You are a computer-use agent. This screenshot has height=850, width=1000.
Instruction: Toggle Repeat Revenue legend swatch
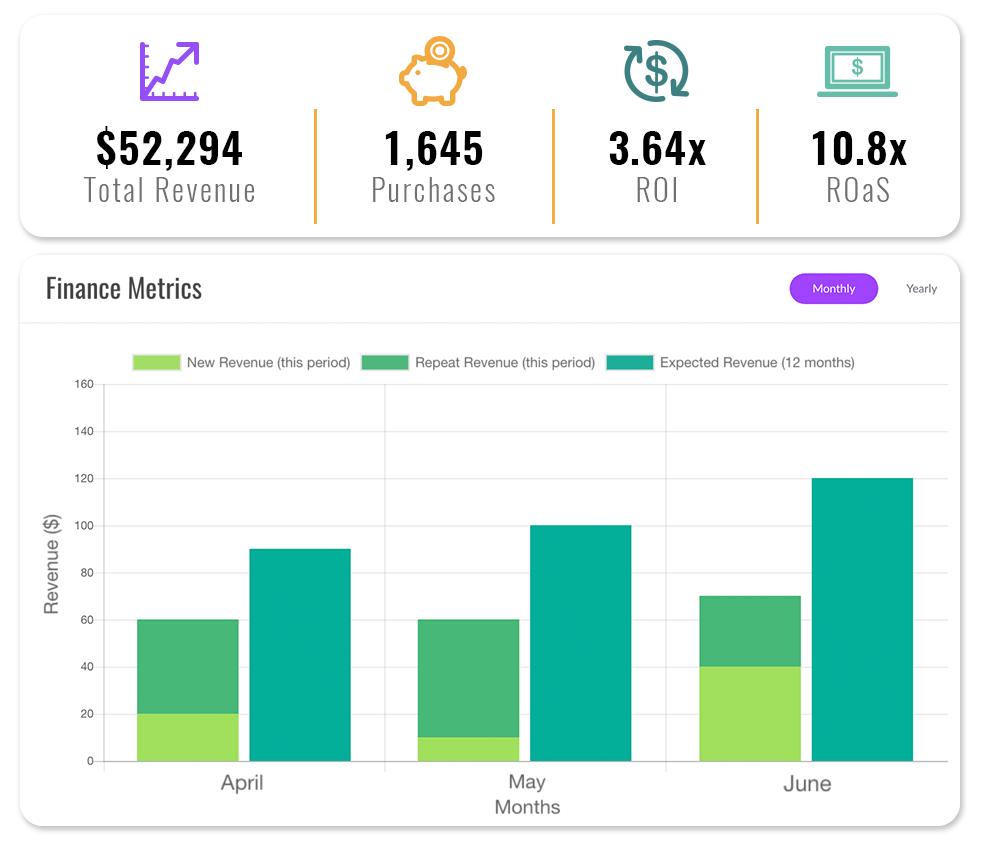(x=385, y=363)
